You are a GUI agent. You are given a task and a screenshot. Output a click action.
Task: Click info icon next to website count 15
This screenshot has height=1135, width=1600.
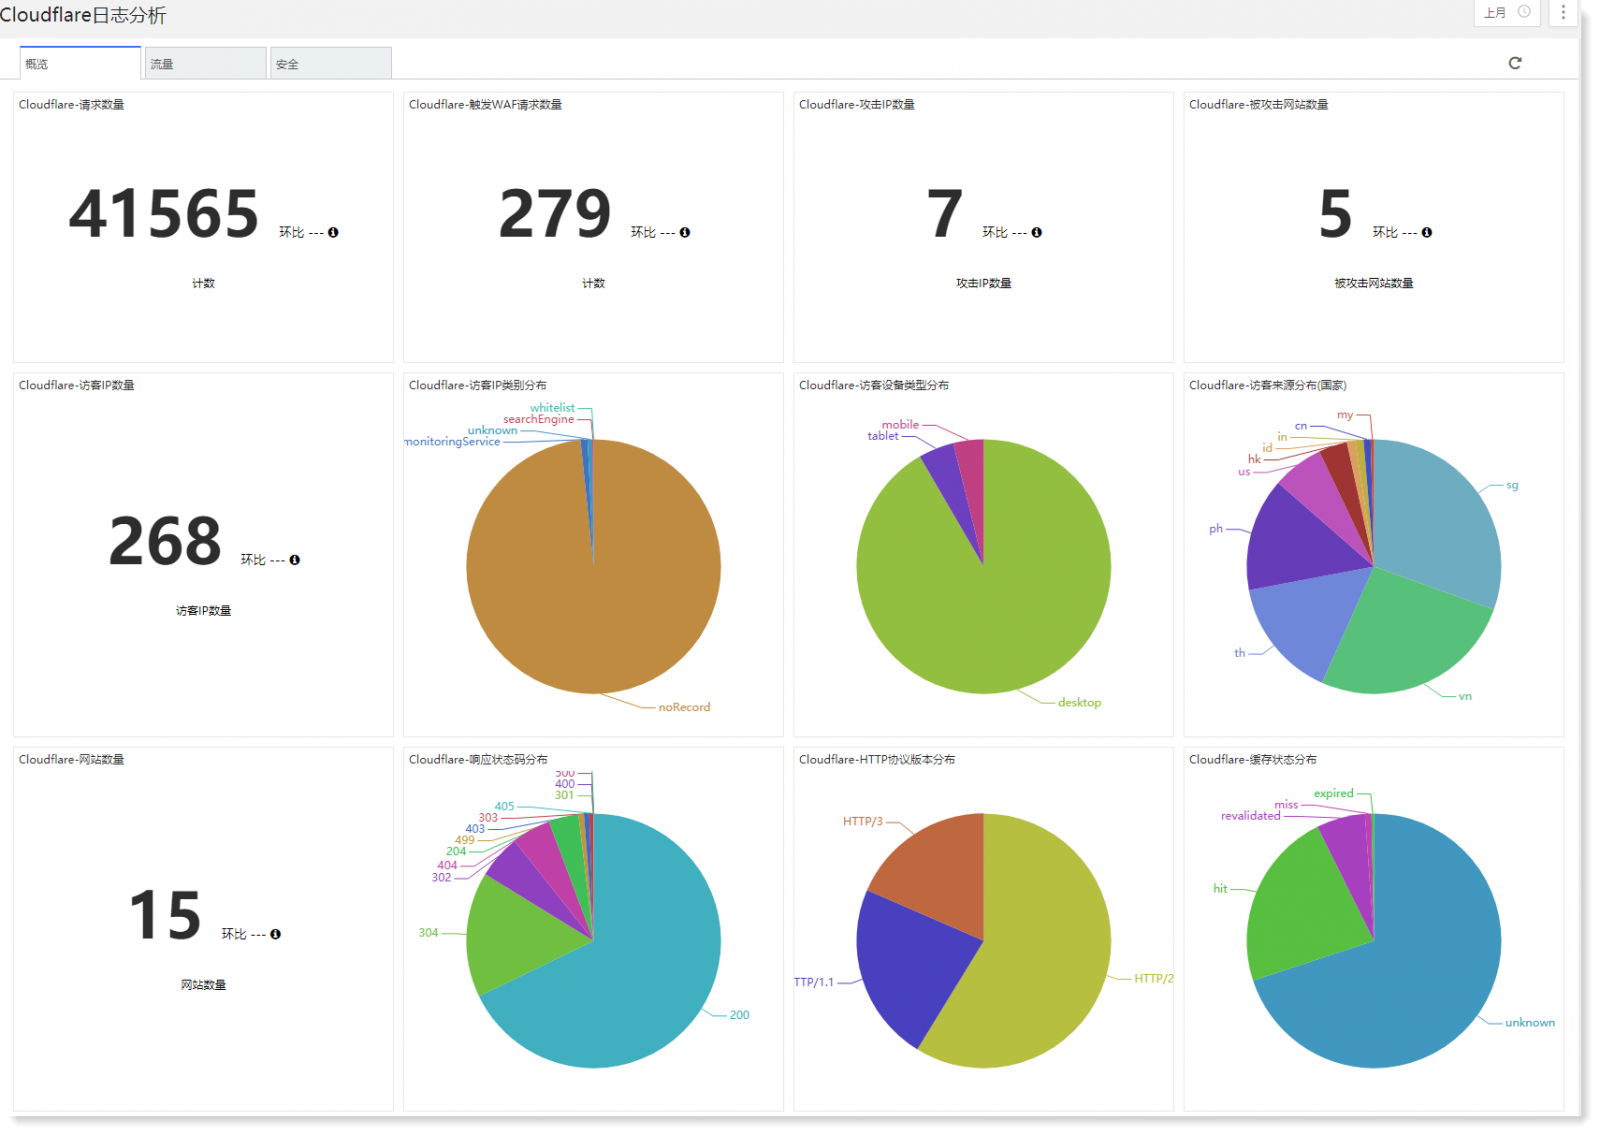(x=276, y=934)
